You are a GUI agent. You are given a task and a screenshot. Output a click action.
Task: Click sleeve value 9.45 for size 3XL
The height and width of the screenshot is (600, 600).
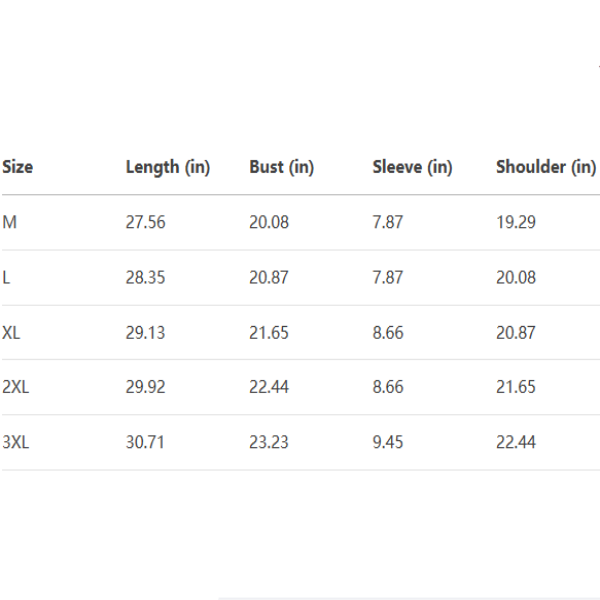coord(388,442)
